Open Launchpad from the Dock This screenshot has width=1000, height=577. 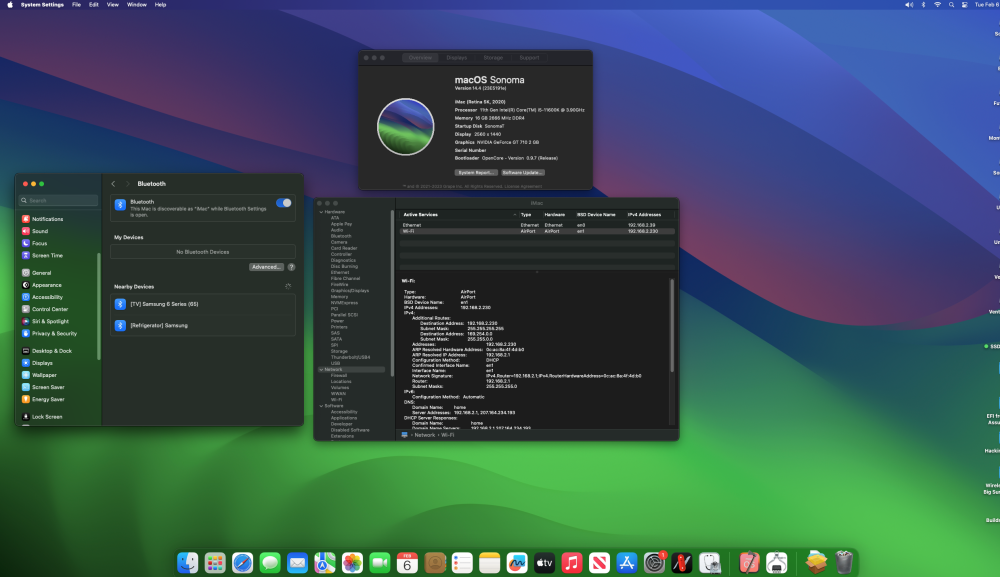(x=215, y=563)
